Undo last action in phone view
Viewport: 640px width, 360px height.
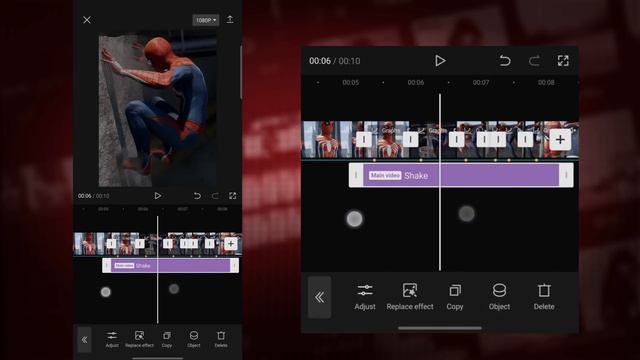point(197,196)
